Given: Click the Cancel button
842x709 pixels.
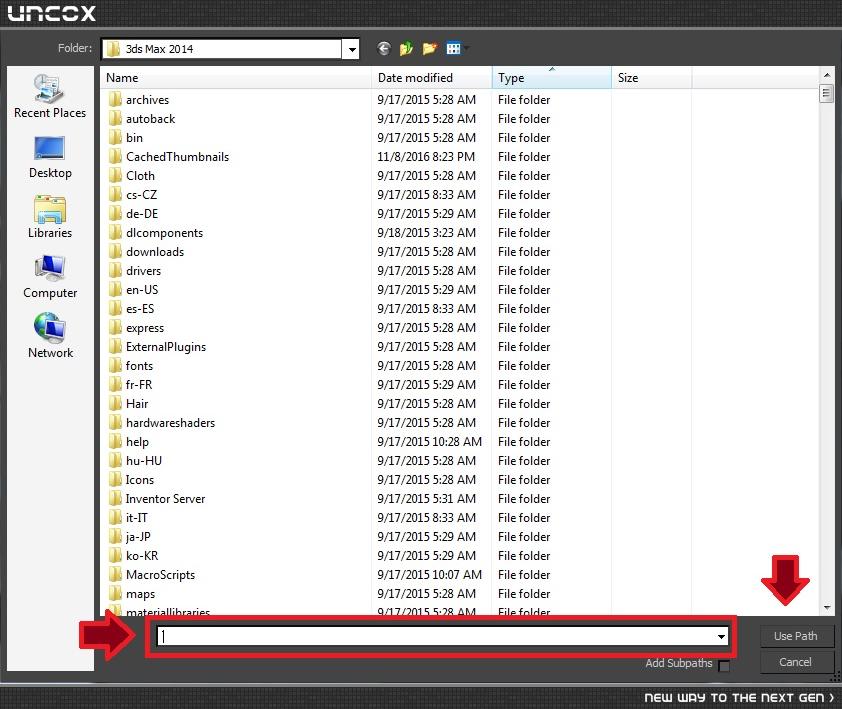Looking at the screenshot, I should [x=795, y=662].
